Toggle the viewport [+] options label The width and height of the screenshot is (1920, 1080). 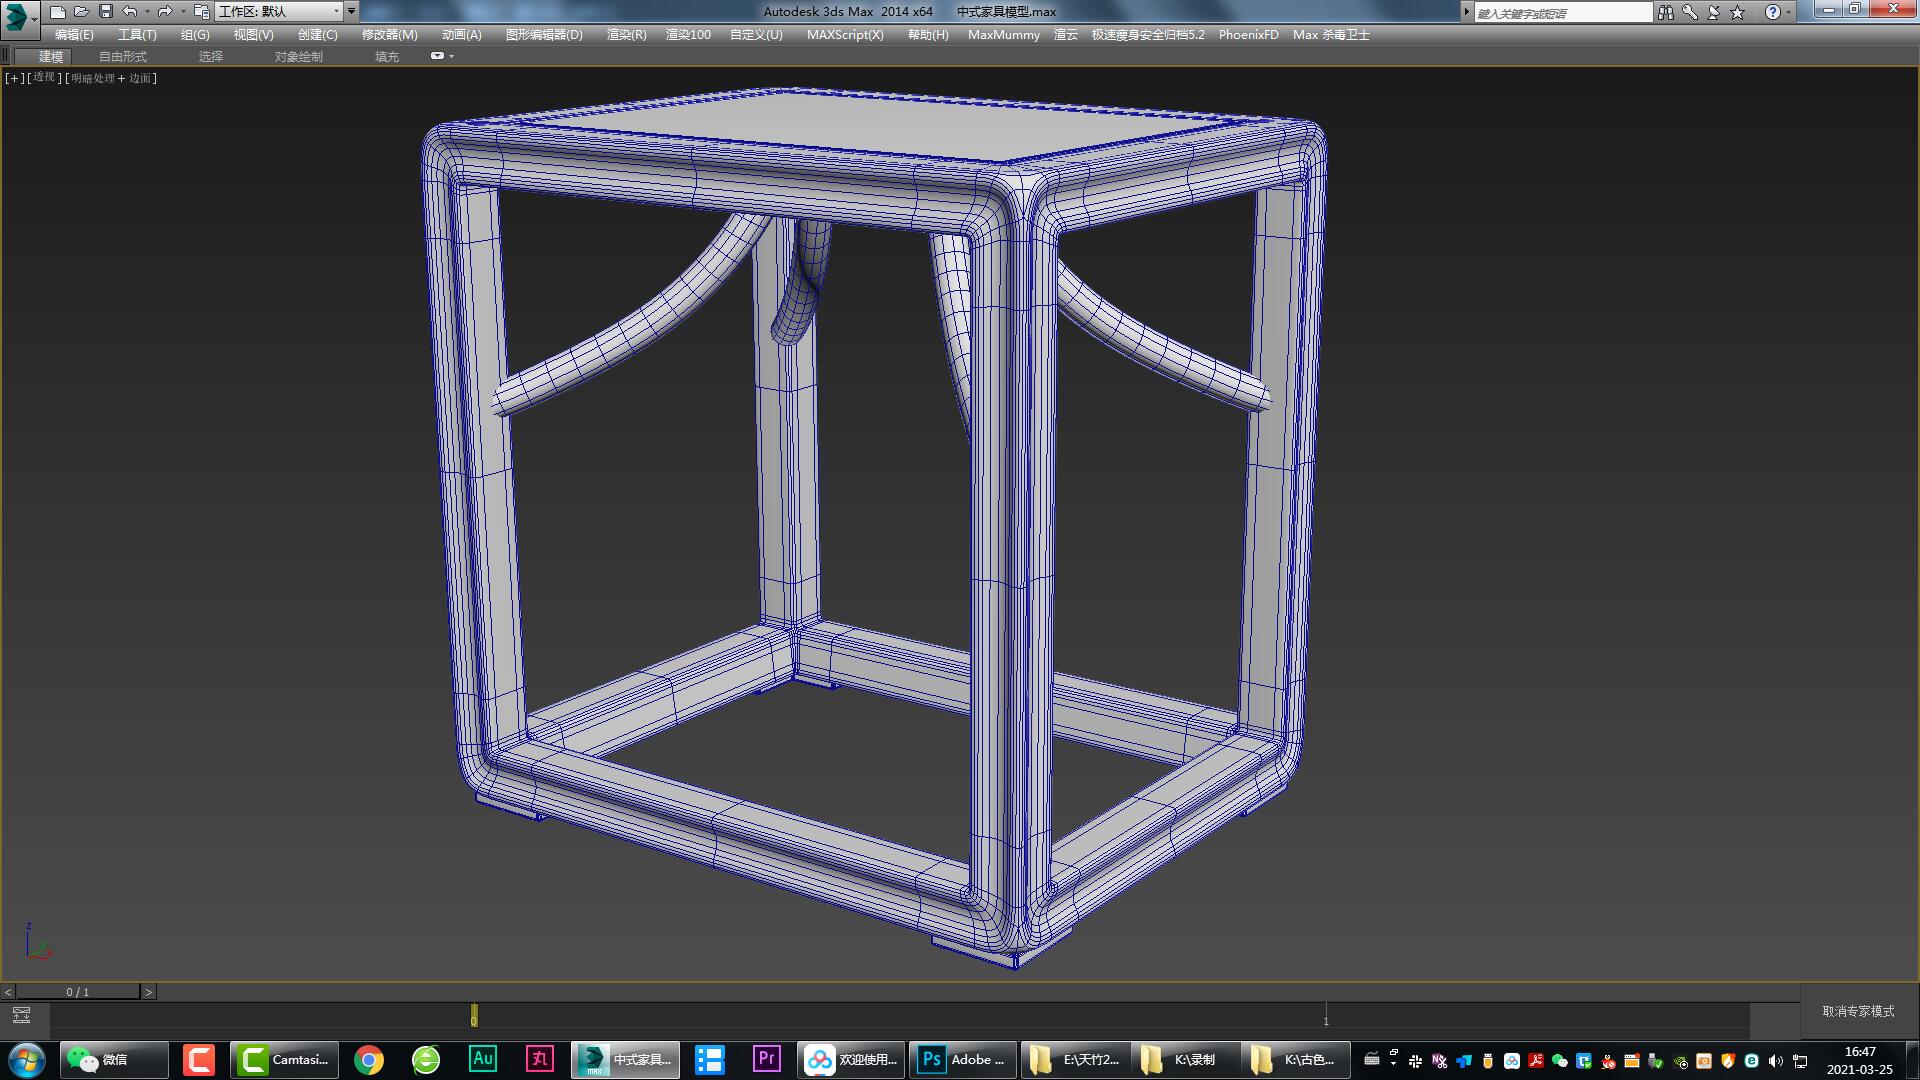[x=14, y=78]
